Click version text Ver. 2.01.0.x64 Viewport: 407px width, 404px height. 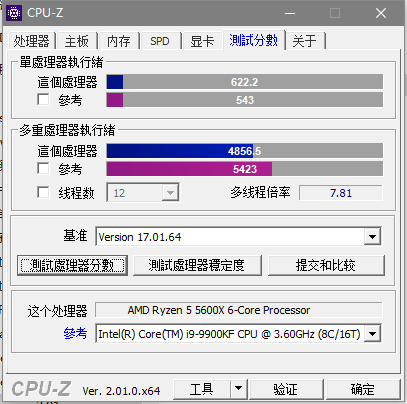pos(121,391)
